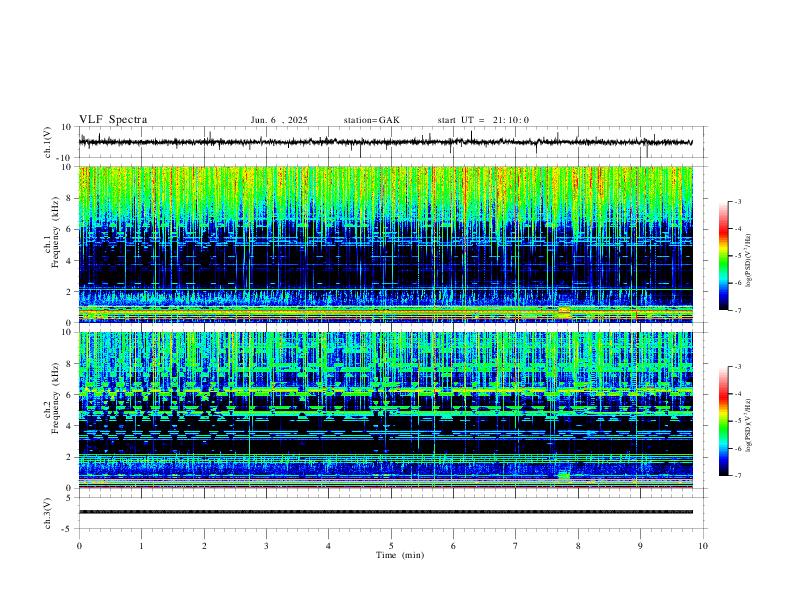Click the "Time (min)" axis title
Image resolution: width=792 pixels, height=612 pixels.
[400, 555]
